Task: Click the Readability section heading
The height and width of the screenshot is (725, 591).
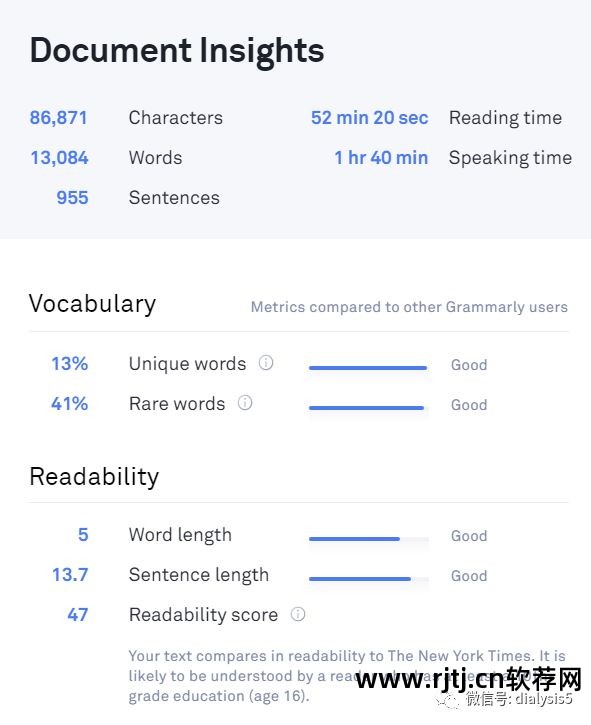Action: tap(94, 477)
